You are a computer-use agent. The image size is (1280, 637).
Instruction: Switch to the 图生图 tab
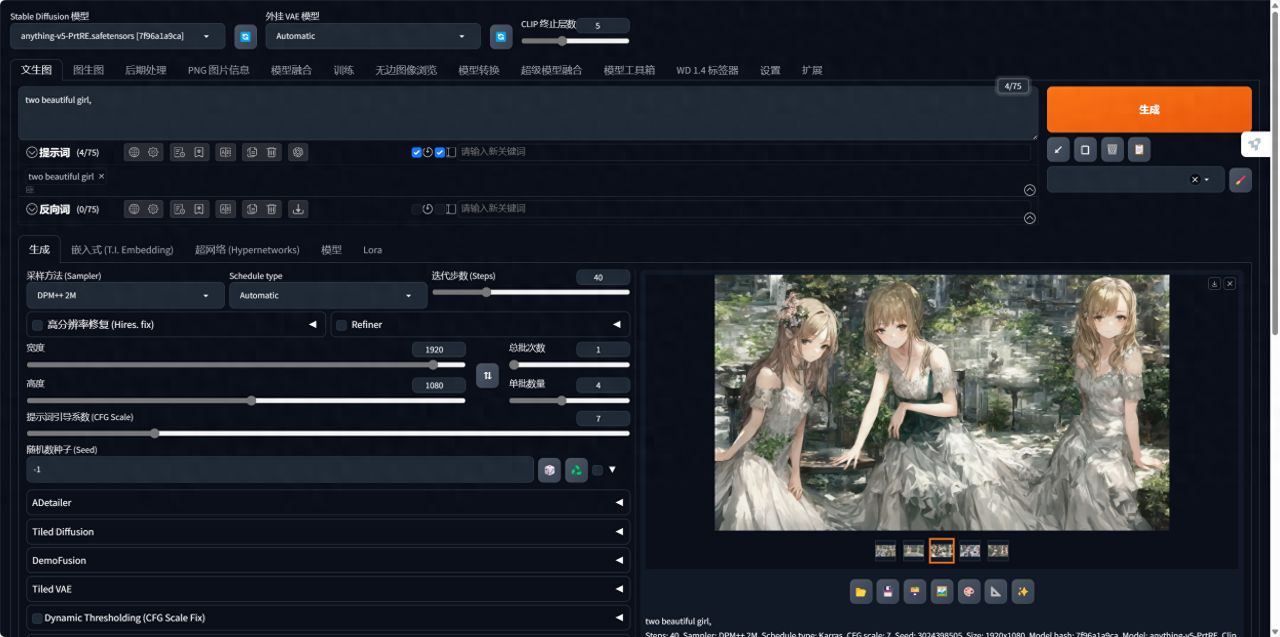click(x=89, y=70)
